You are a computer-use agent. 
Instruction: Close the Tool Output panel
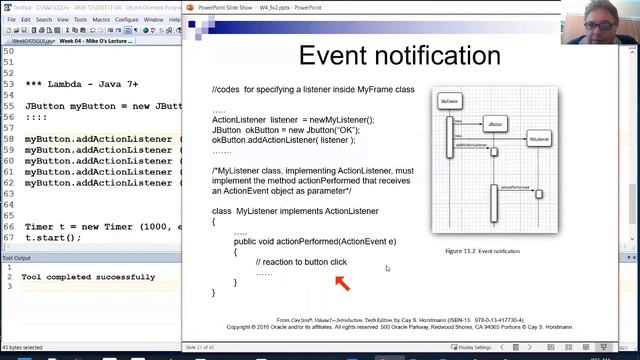tap(634, 258)
